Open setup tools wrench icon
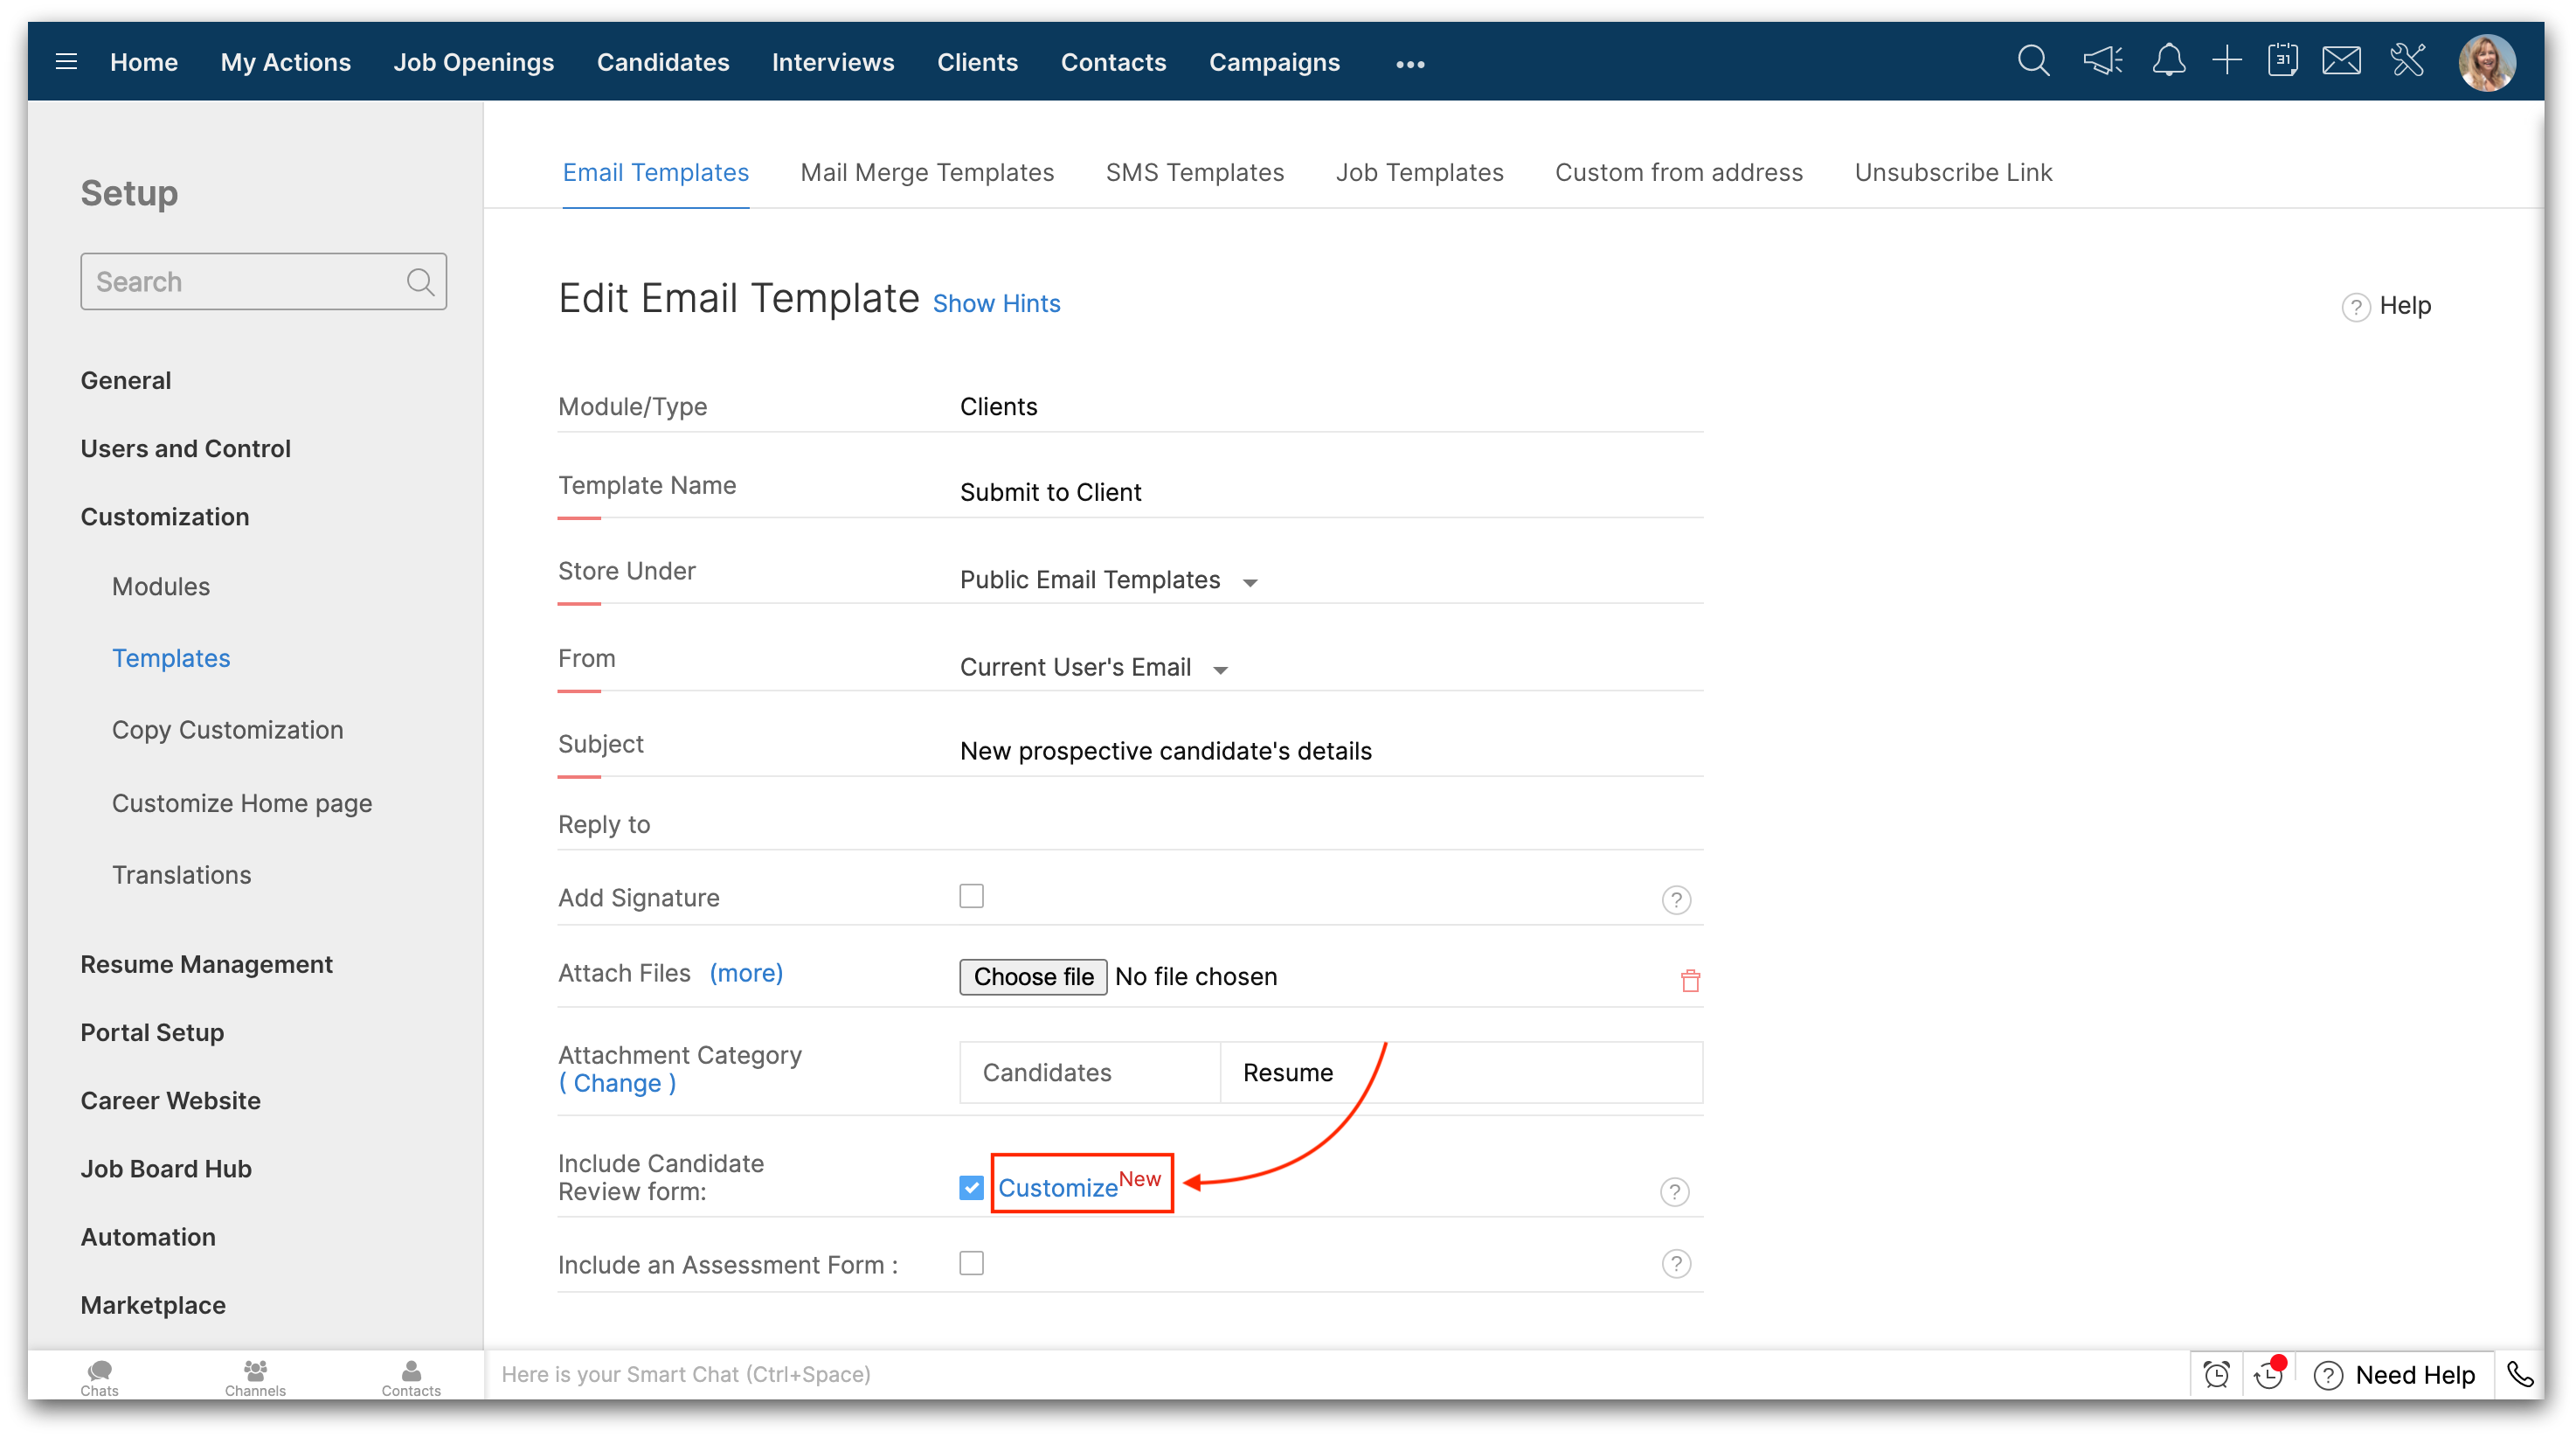Viewport: 2576px width, 1437px height. coord(2408,62)
